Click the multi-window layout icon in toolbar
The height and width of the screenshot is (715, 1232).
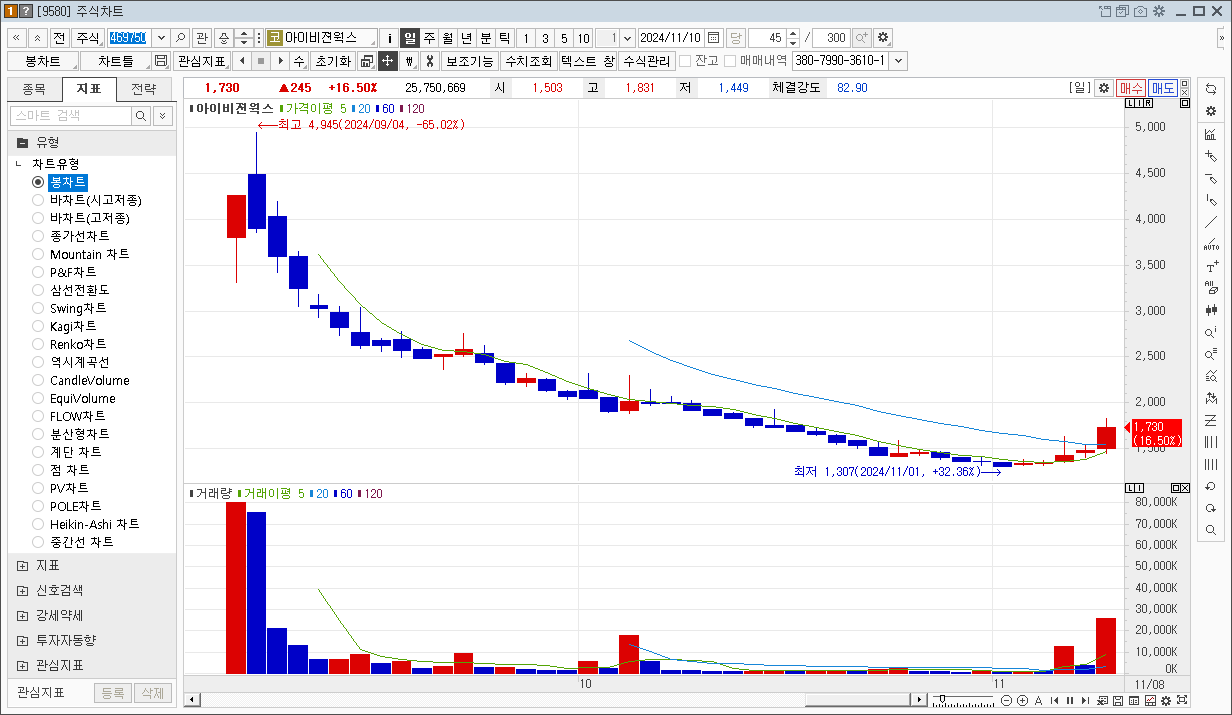point(367,61)
